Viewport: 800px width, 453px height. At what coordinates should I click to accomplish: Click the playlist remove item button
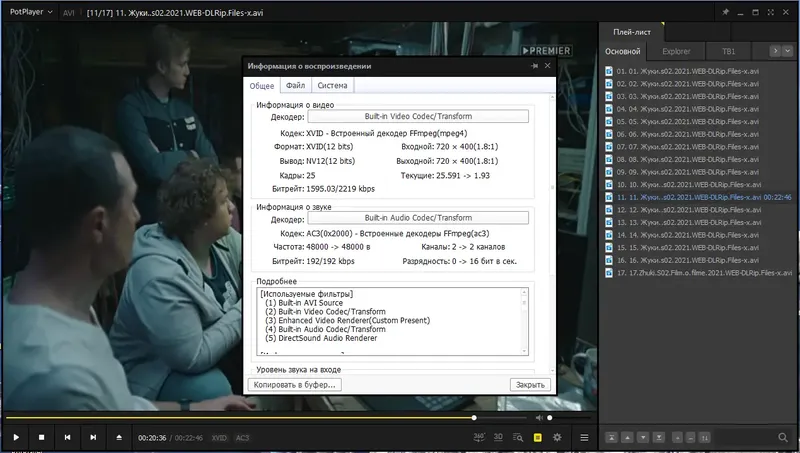point(691,437)
